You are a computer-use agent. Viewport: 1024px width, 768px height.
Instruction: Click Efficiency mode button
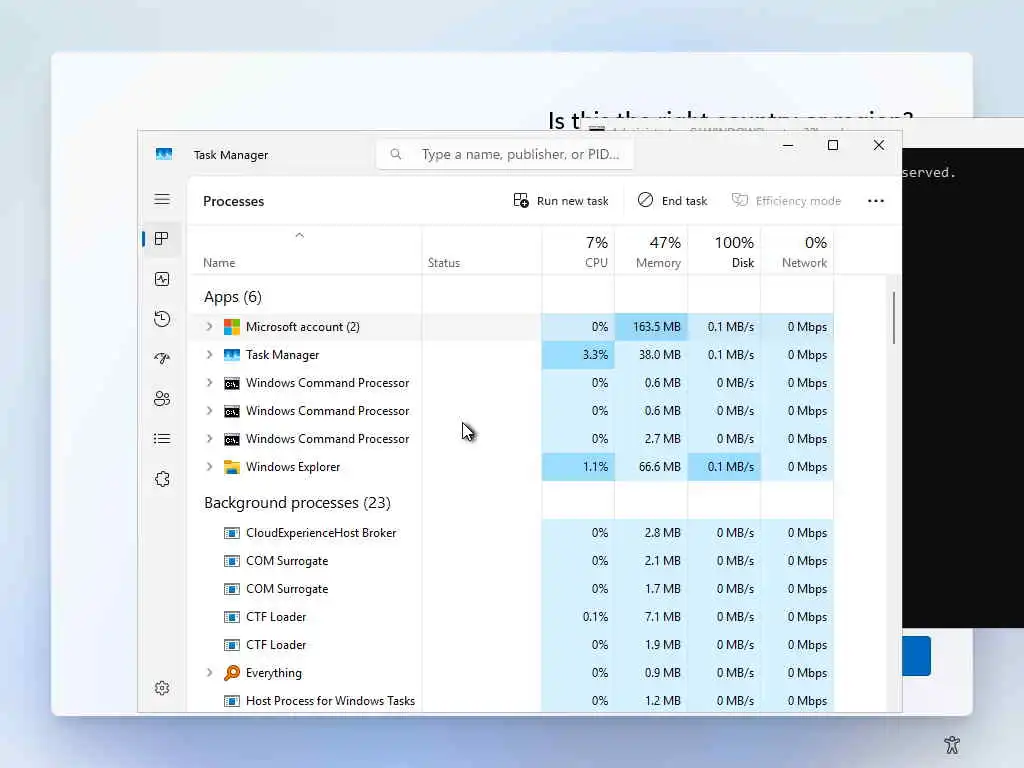(786, 200)
